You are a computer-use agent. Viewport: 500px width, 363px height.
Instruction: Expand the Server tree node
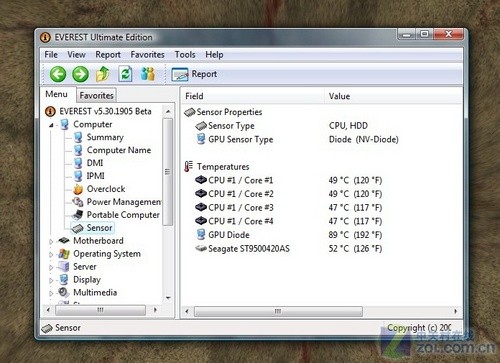click(x=51, y=267)
